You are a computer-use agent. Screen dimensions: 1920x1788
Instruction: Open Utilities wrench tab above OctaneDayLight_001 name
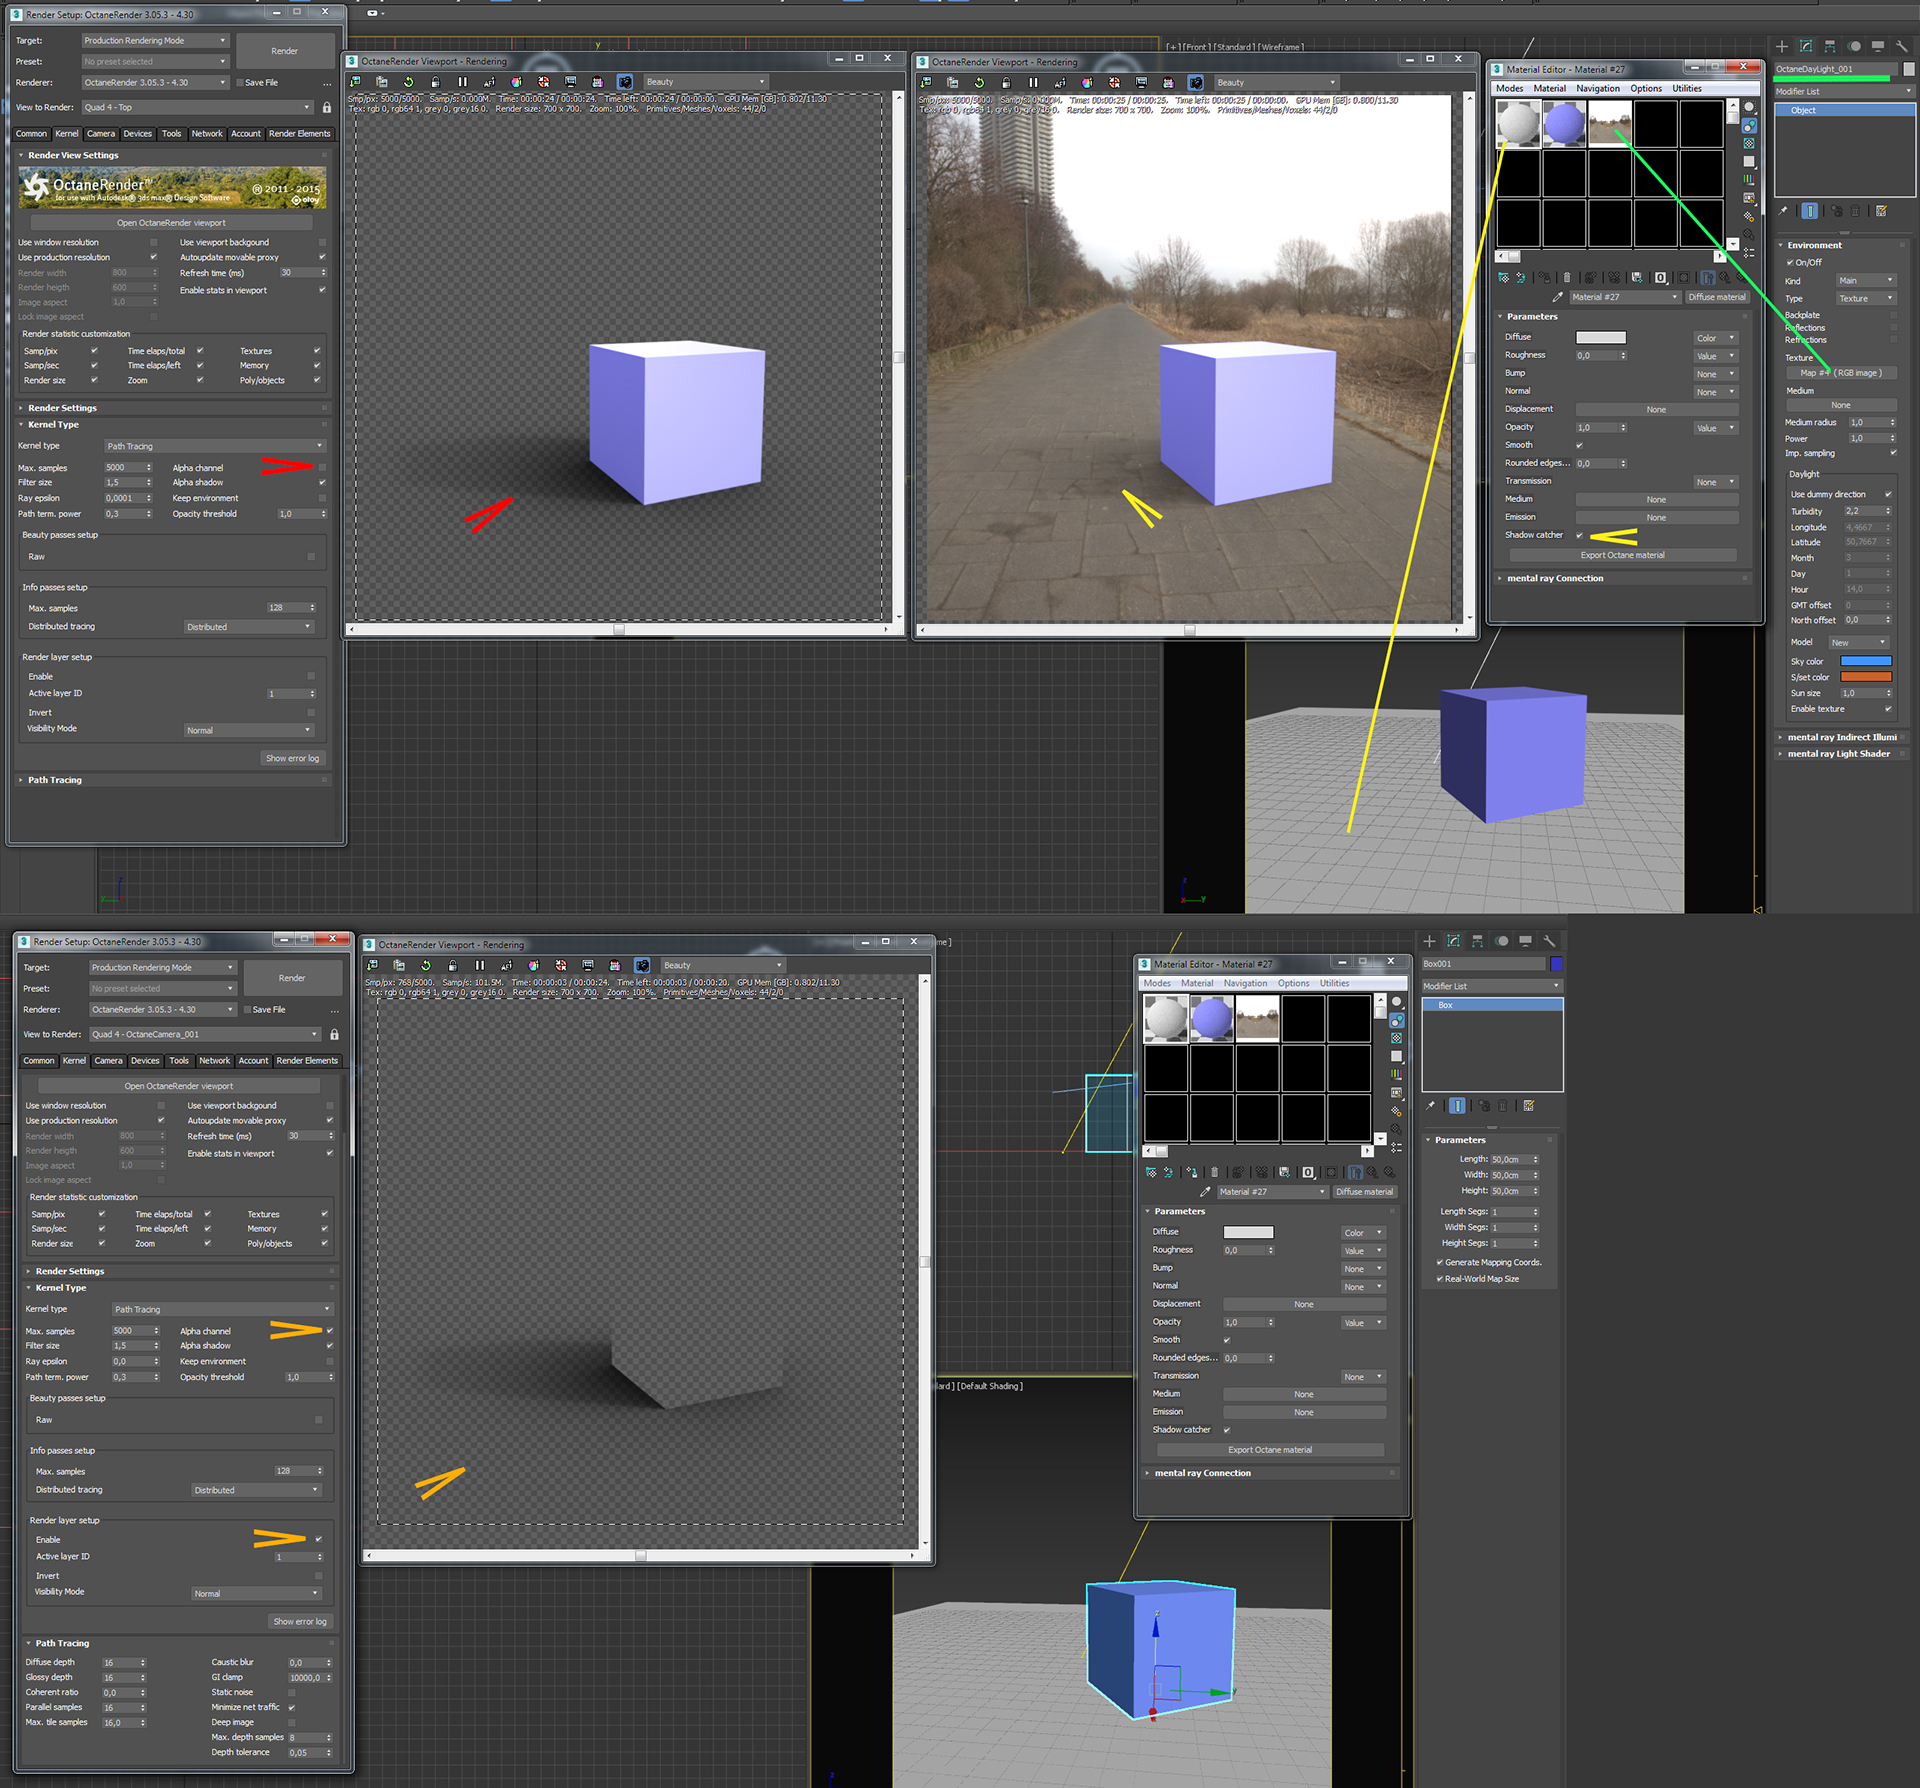(x=1902, y=46)
